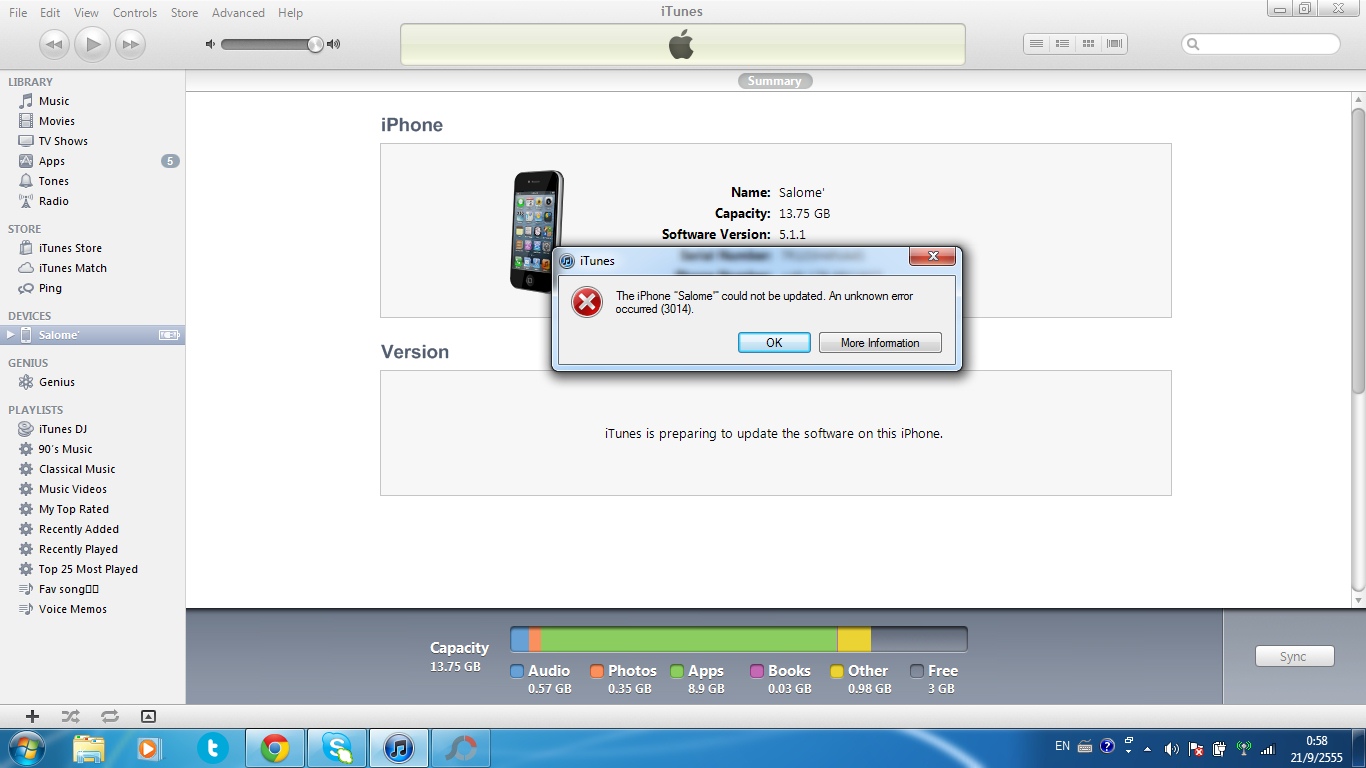This screenshot has height=768, width=1366.
Task: Switch to list view icon
Action: coord(1037,44)
